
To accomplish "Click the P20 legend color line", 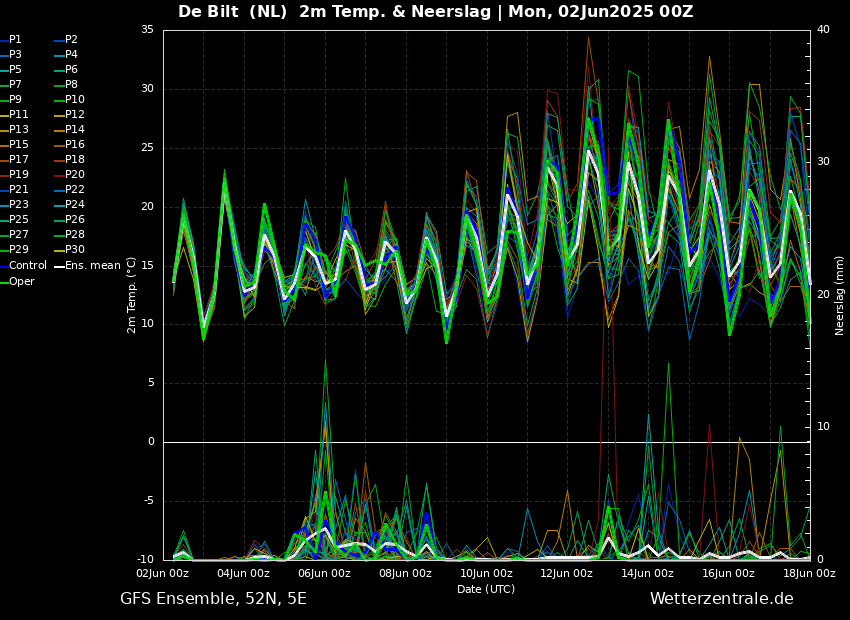I will [x=59, y=175].
